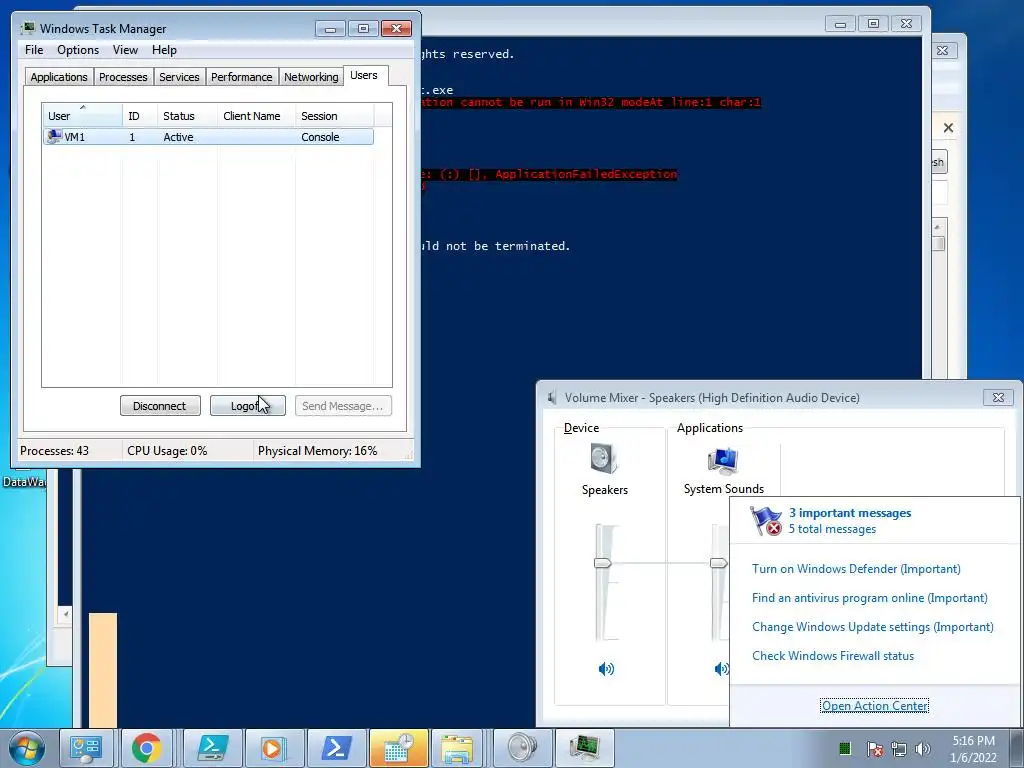Click the Console session cell
The height and width of the screenshot is (768, 1024).
click(320, 137)
